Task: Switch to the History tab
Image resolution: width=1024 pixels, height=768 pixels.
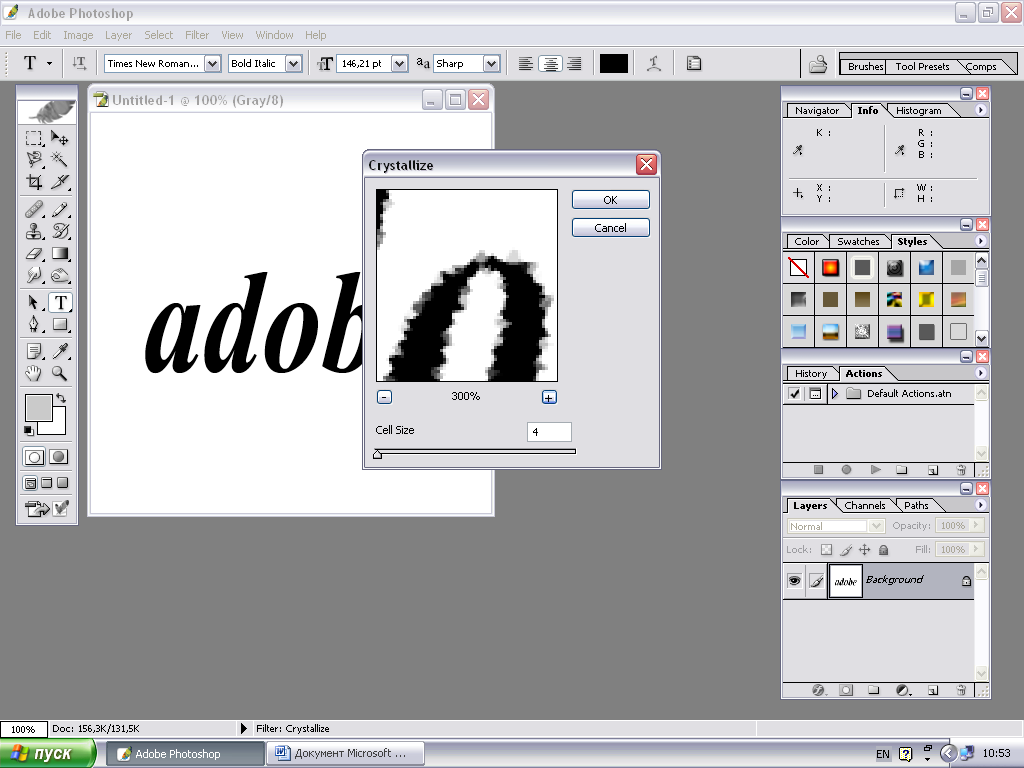Action: 810,374
